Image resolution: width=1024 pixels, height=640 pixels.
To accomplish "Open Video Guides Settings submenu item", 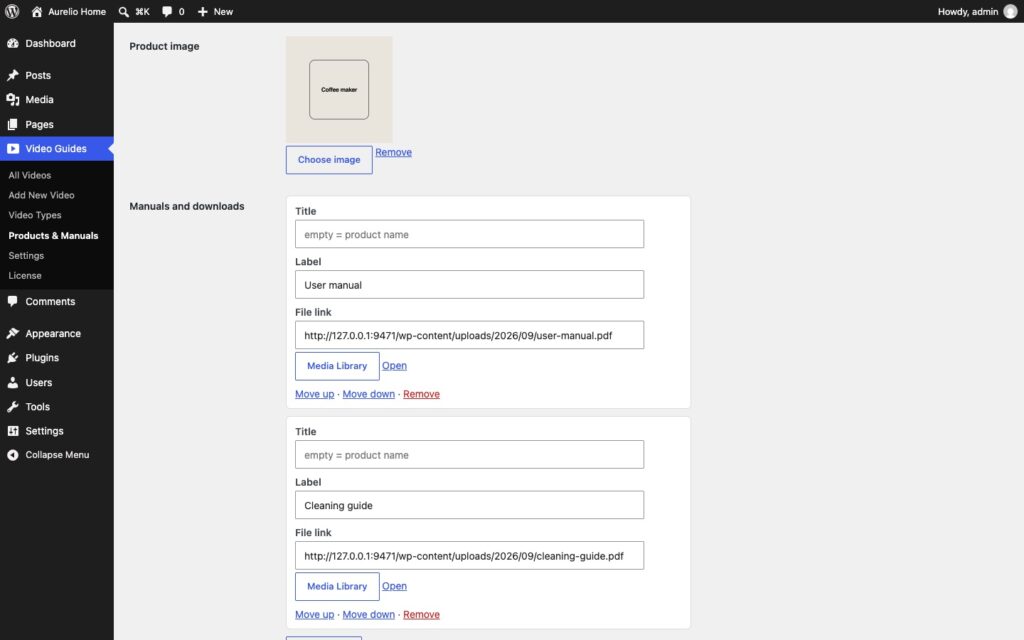I will click(x=26, y=255).
